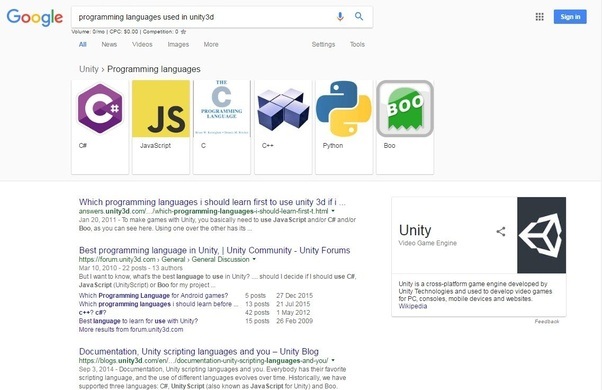
Task: Click the 'Programming languages' heading text
Action: pyautogui.click(x=154, y=69)
